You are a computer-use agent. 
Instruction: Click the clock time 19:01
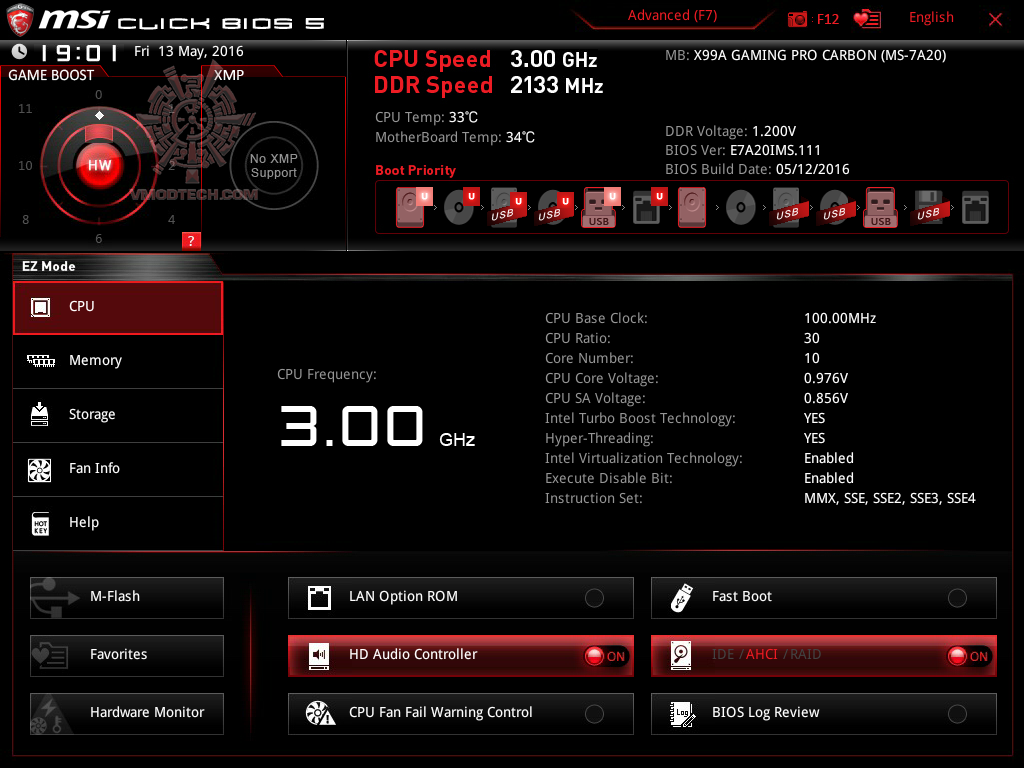(79, 52)
